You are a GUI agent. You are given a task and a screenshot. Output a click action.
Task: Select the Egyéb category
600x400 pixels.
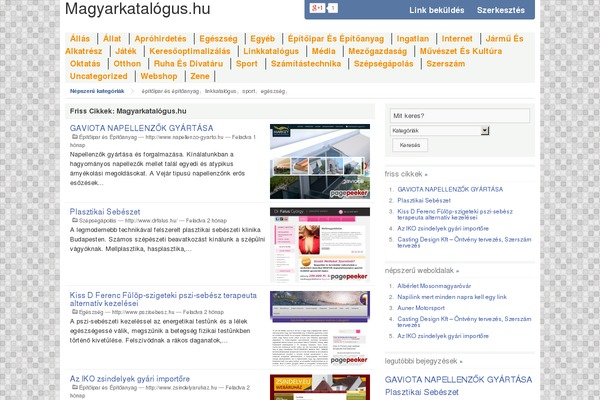(x=262, y=39)
